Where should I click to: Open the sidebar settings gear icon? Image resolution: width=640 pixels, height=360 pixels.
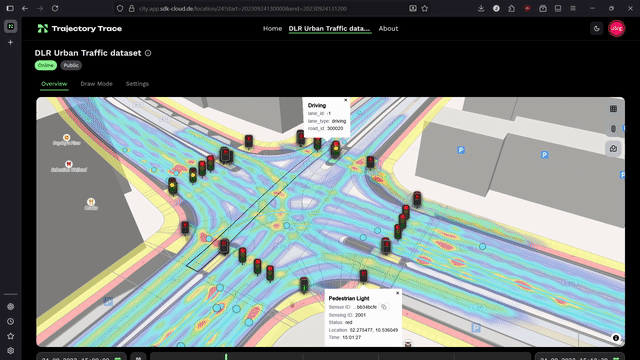11,351
